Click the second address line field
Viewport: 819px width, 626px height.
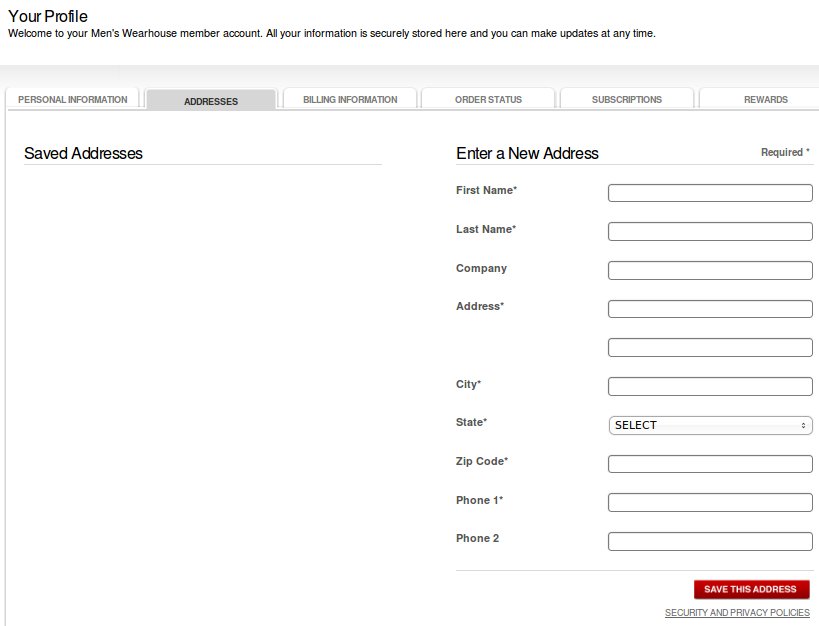[x=710, y=347]
